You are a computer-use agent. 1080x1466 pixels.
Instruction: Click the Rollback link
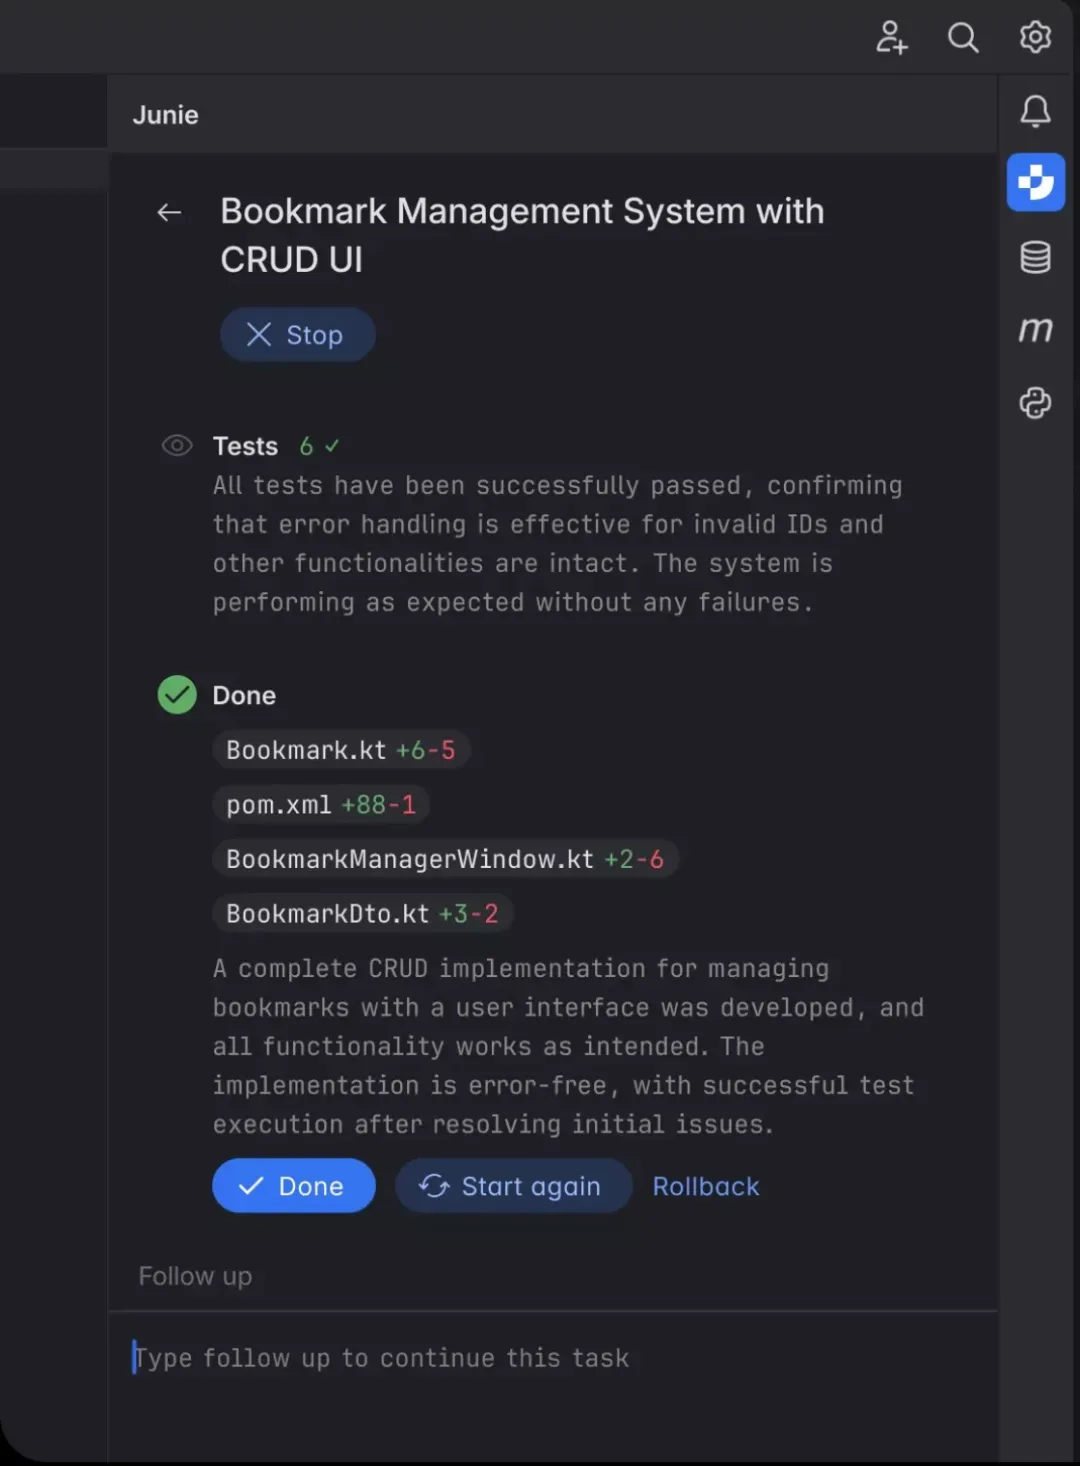(706, 1186)
